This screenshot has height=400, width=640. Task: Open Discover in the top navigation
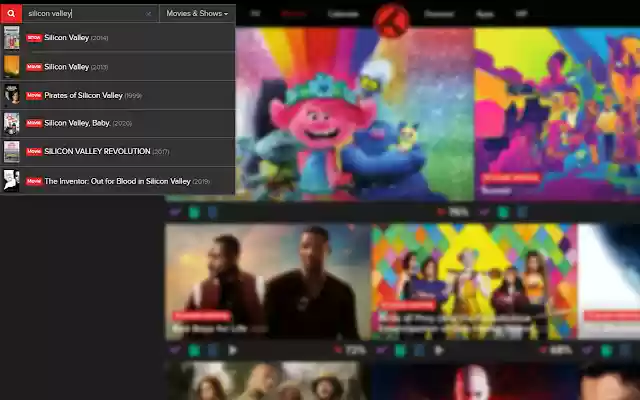[x=439, y=14]
